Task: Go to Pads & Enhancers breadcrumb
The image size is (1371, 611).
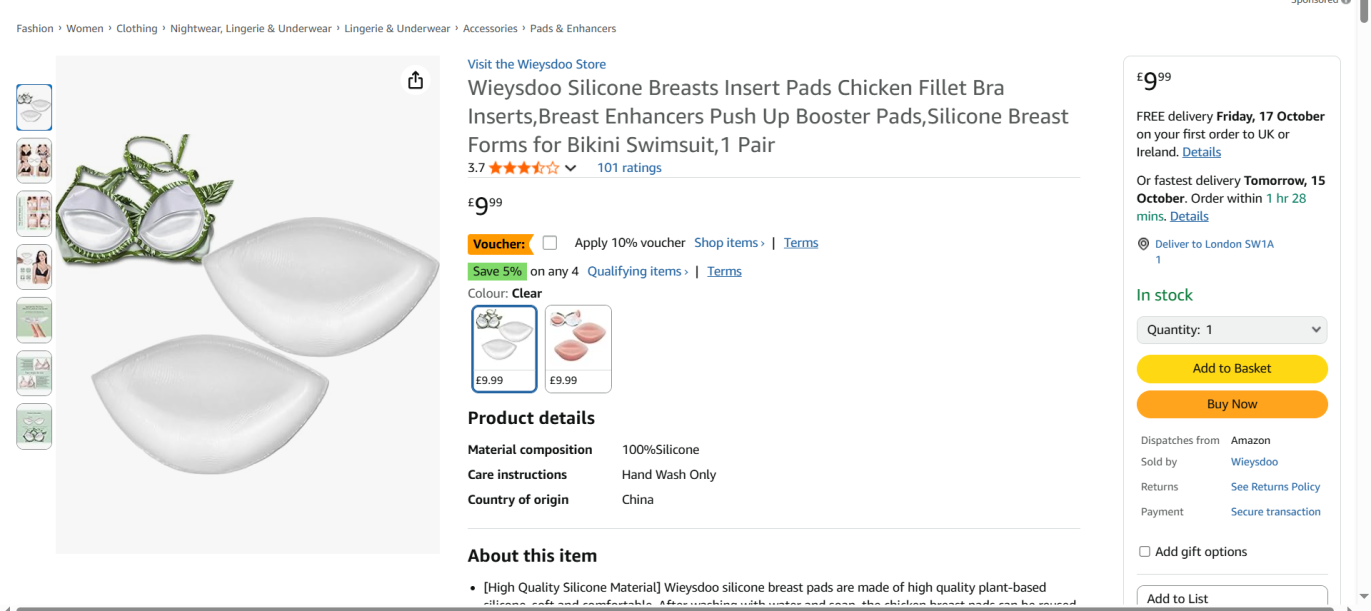Action: point(573,29)
